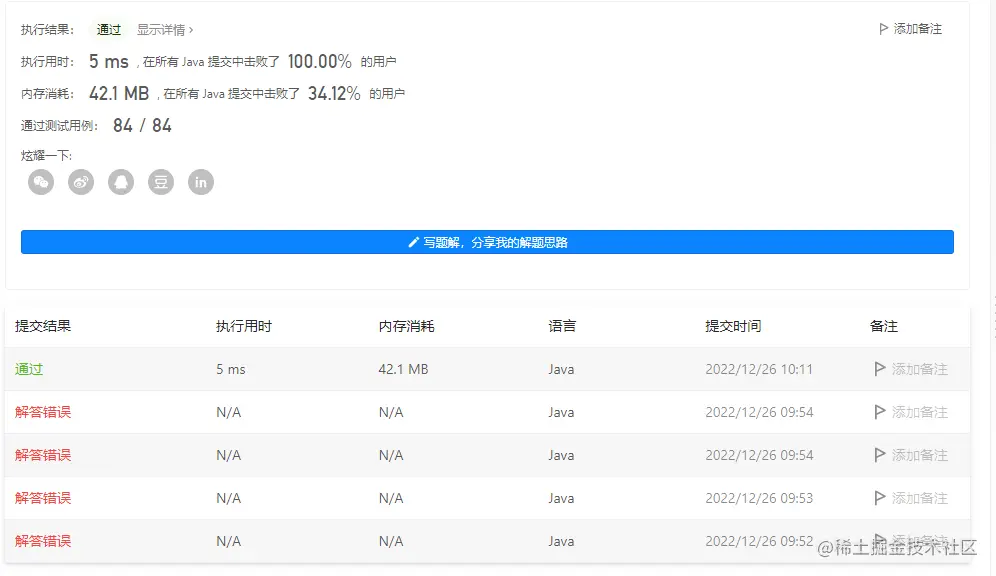Viewport: 996px width, 576px height.
Task: Share result via Douban icon
Action: point(161,182)
